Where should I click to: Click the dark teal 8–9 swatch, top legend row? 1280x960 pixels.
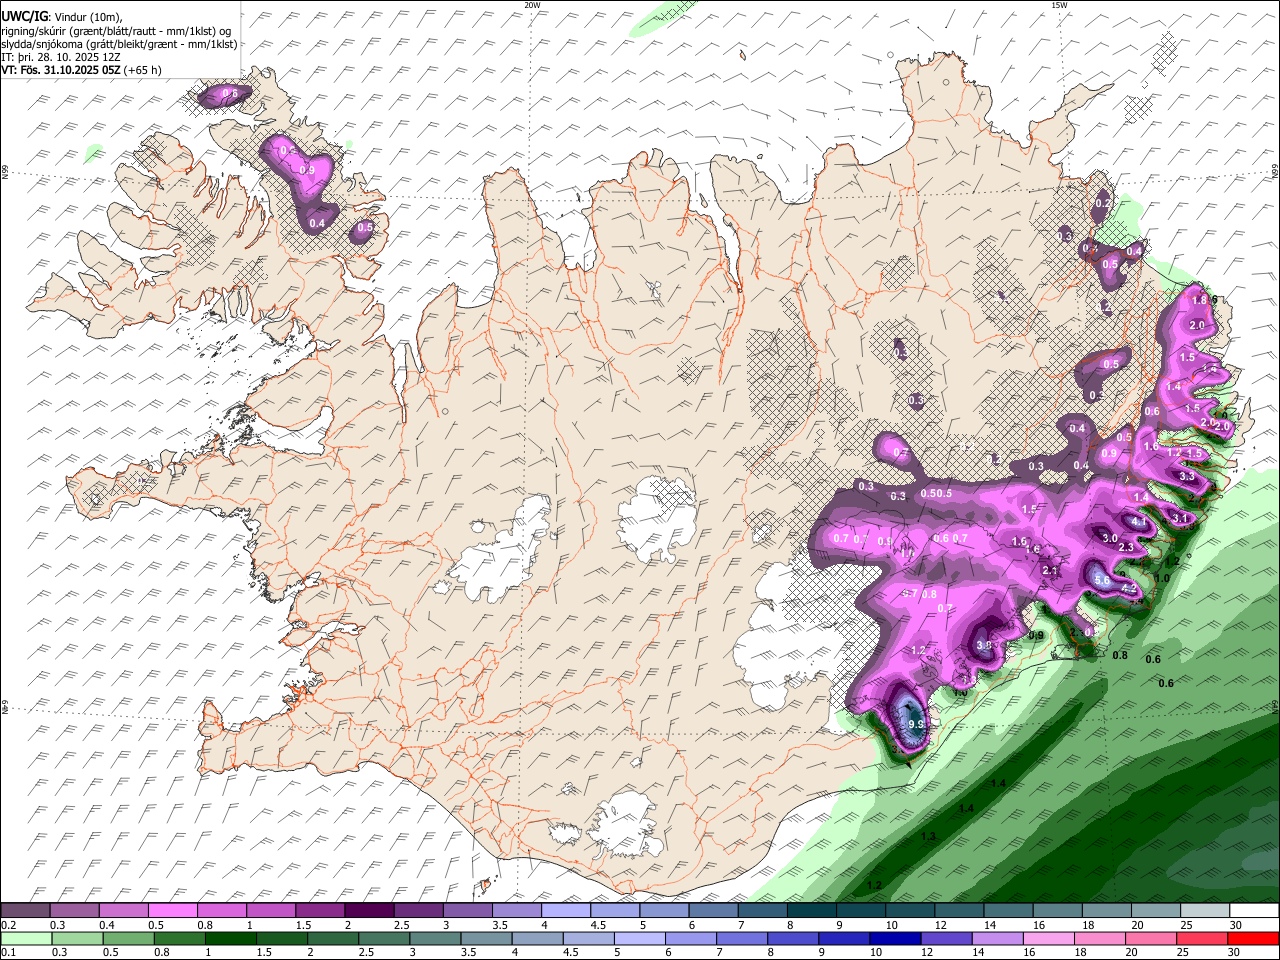tap(812, 910)
